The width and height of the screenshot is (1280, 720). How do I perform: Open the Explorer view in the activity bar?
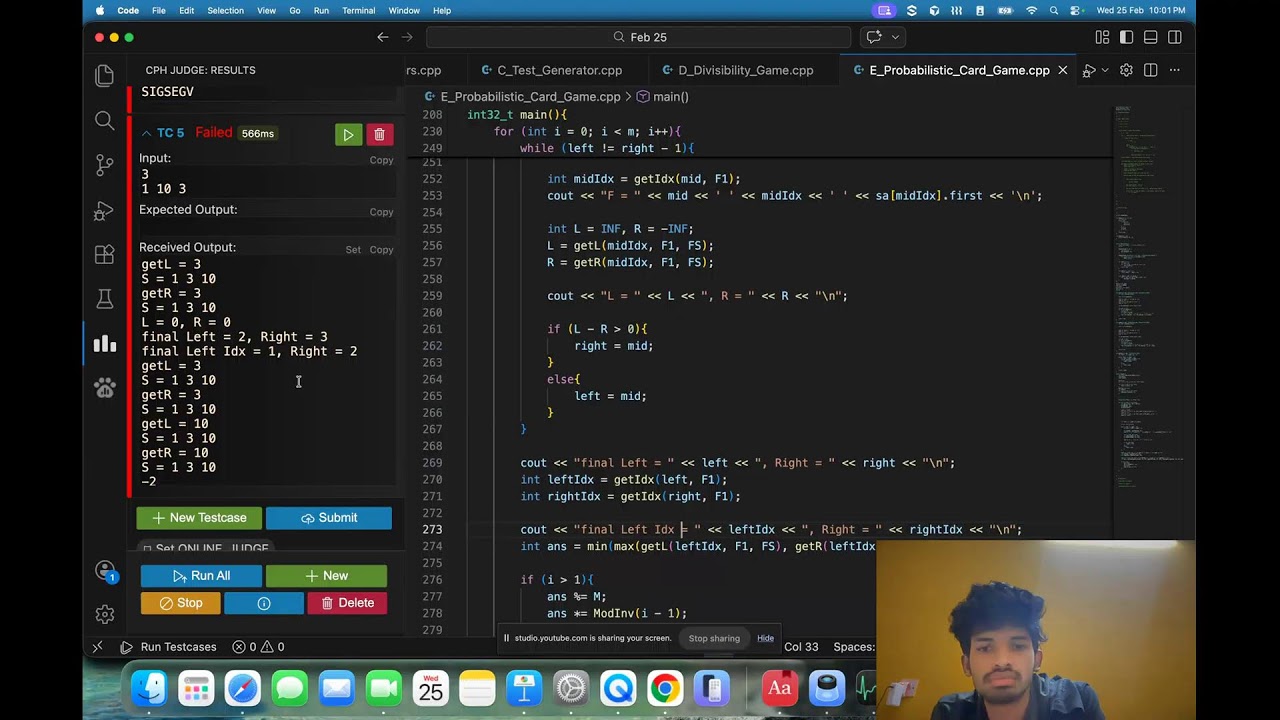coord(104,76)
